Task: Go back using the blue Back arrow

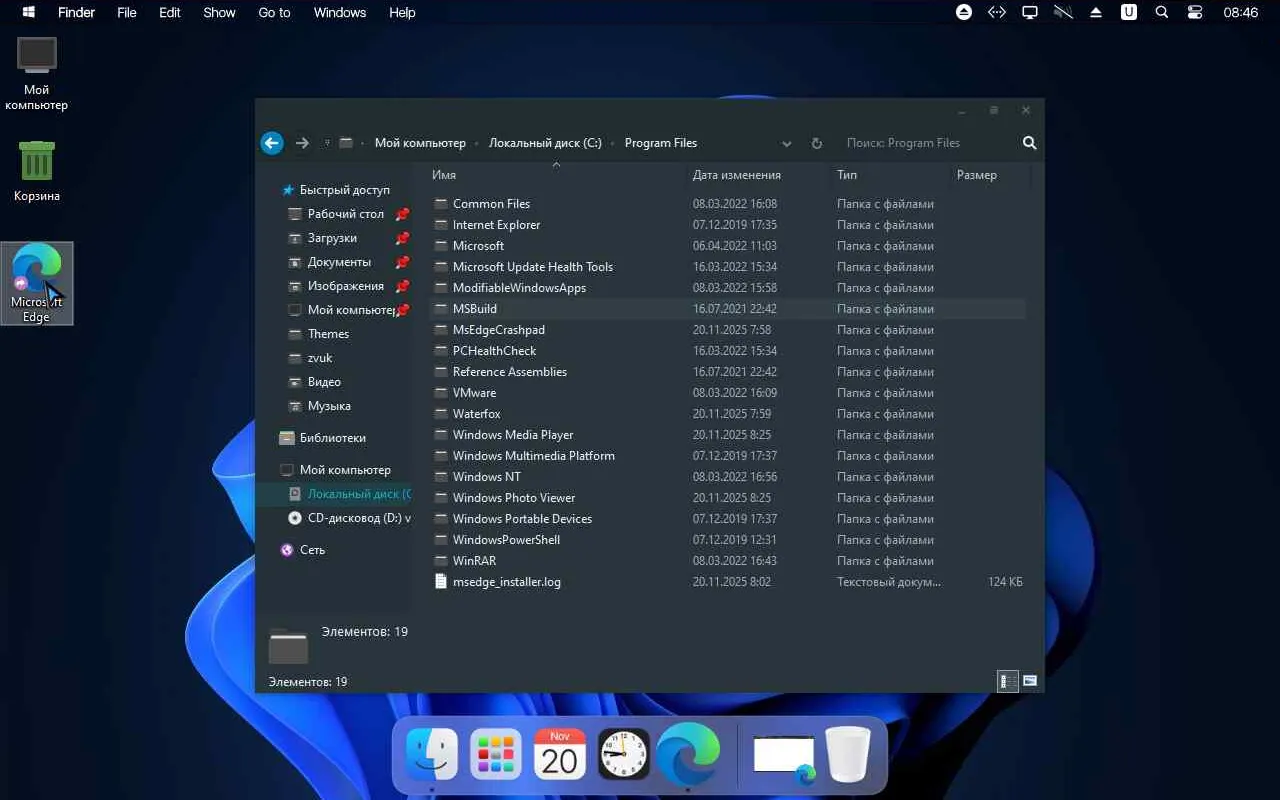Action: [272, 143]
